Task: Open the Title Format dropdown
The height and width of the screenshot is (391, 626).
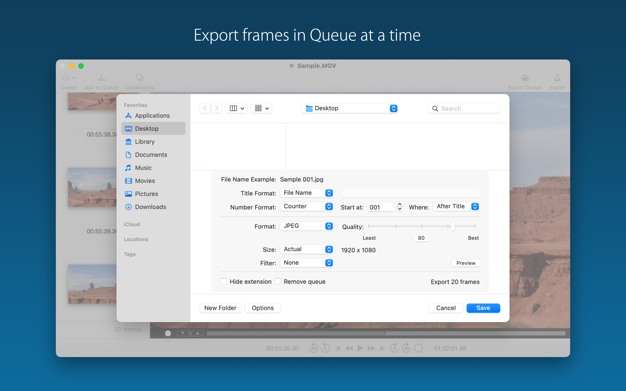Action: (307, 193)
